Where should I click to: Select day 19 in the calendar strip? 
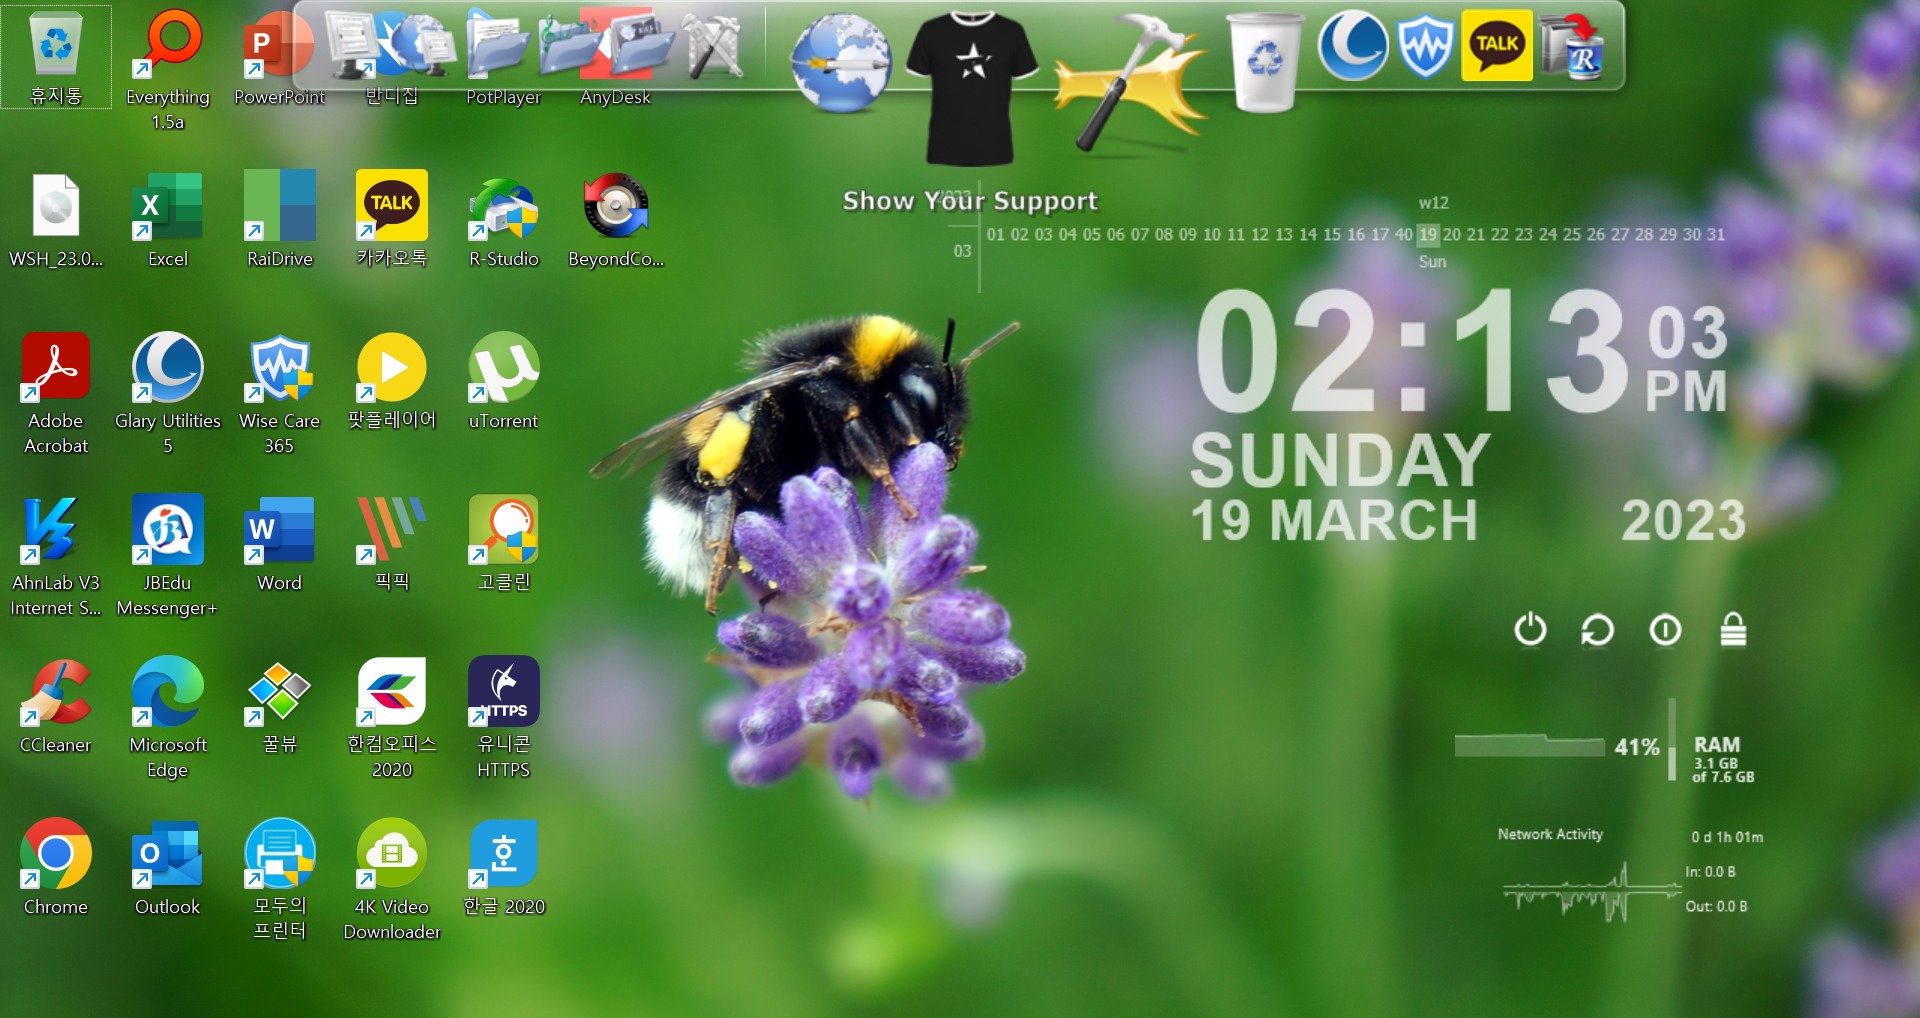[1428, 235]
